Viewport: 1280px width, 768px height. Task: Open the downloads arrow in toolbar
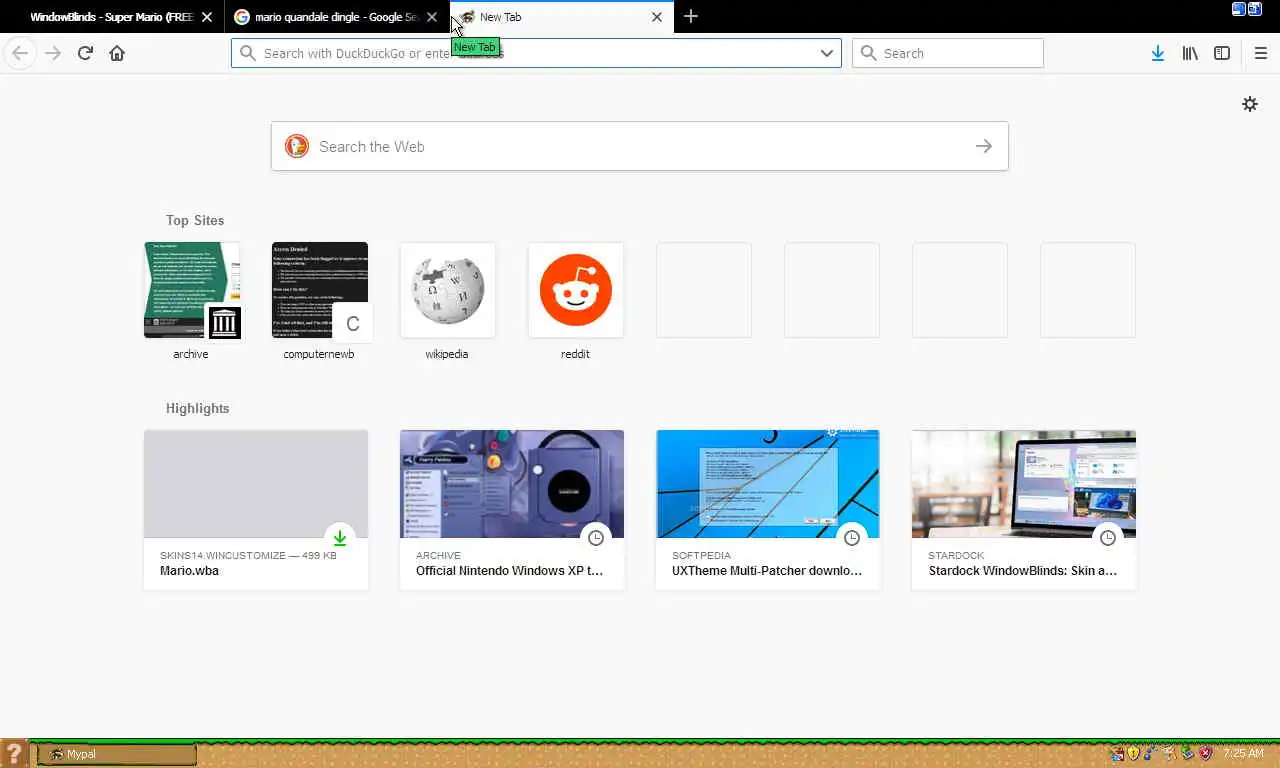pos(1157,53)
